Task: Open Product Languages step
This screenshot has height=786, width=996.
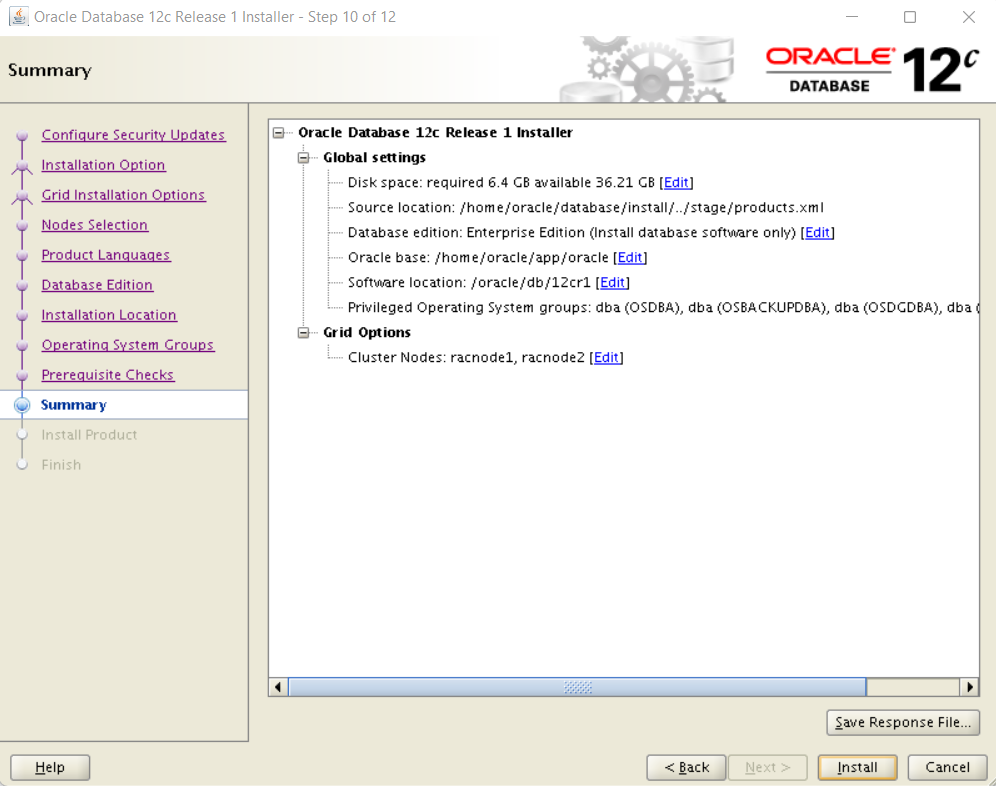Action: click(106, 254)
